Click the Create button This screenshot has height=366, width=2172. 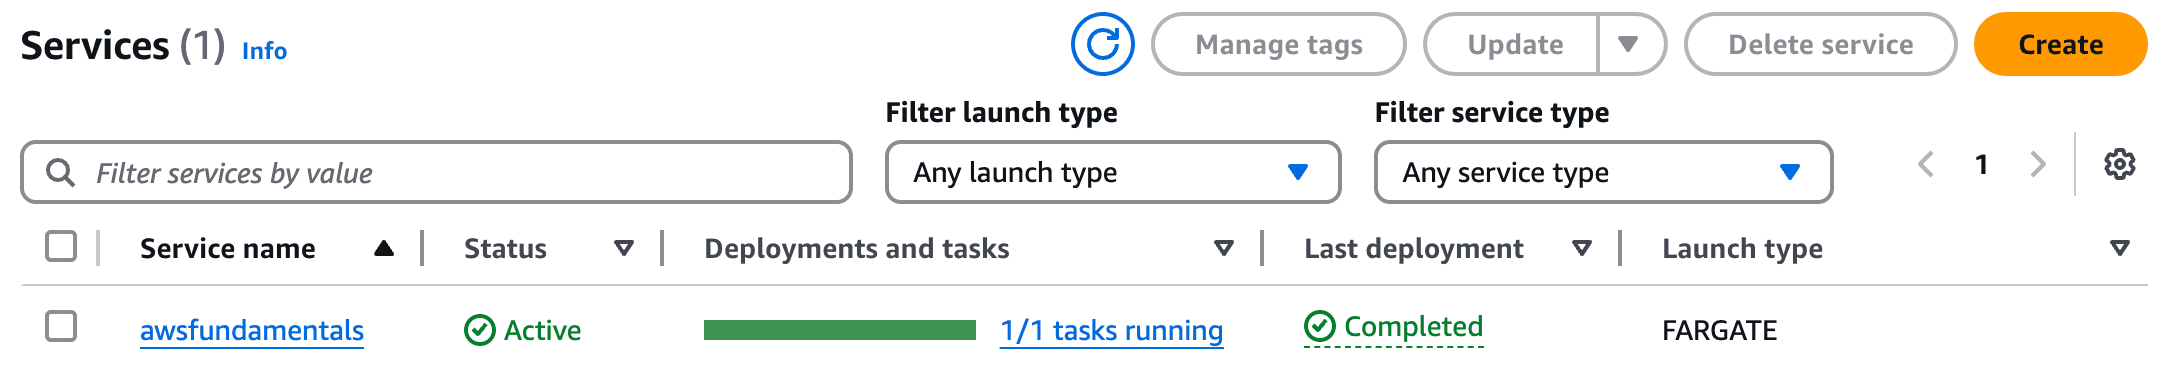click(x=2060, y=44)
